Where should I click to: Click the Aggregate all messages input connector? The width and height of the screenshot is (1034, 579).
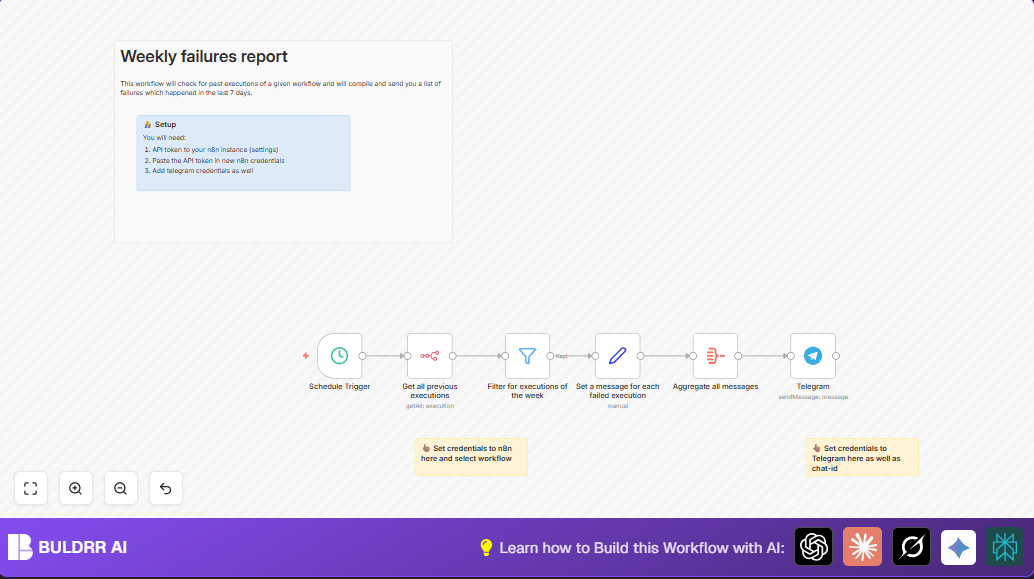click(693, 355)
